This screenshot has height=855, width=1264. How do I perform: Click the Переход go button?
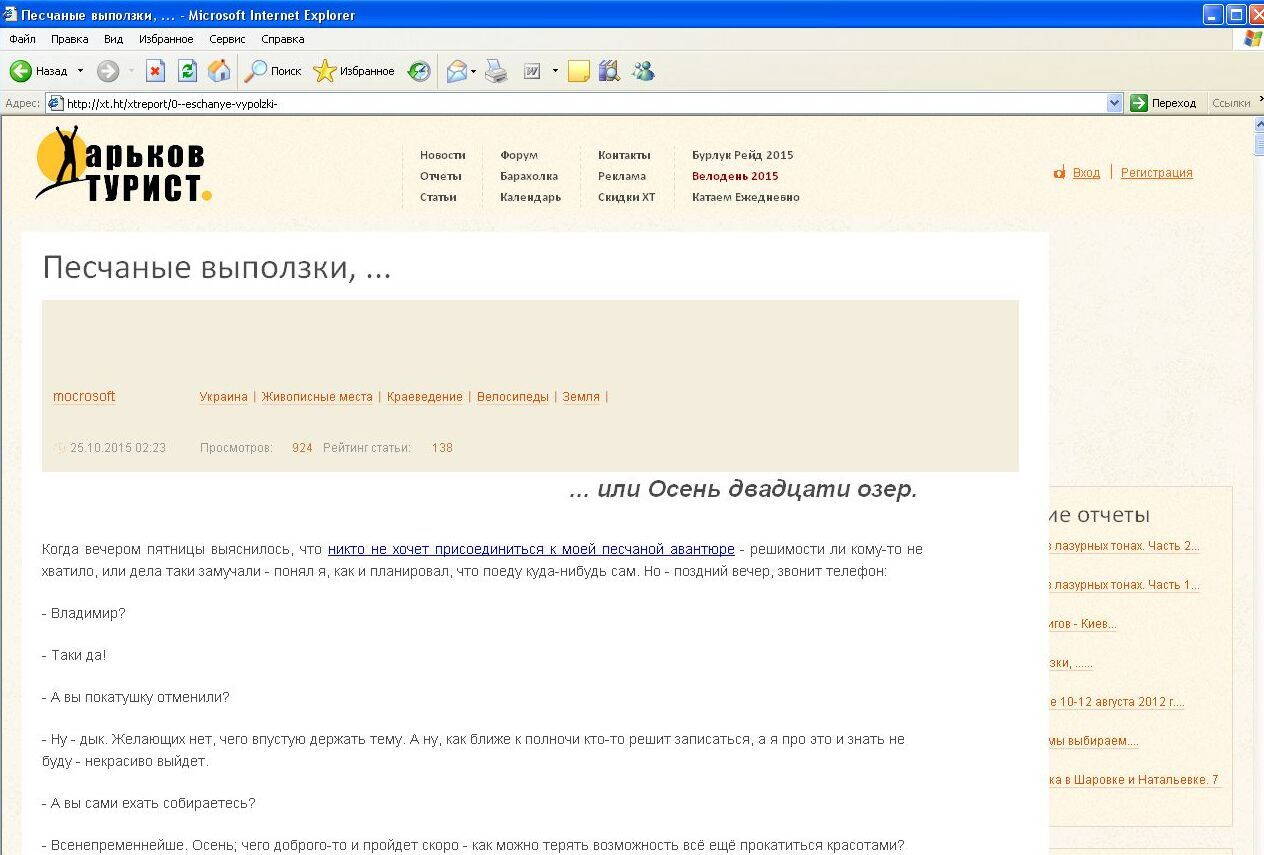[1163, 103]
